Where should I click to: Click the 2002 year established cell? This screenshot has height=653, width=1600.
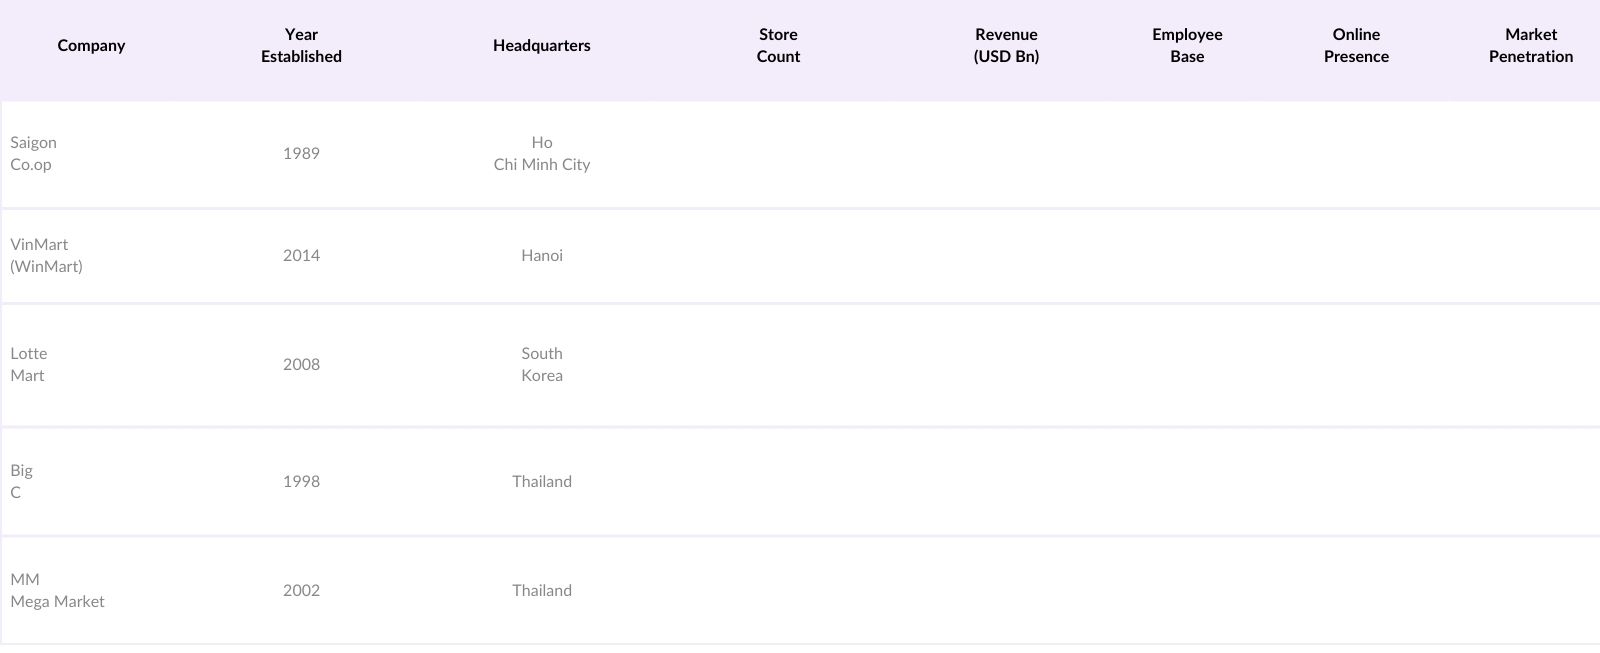point(301,591)
